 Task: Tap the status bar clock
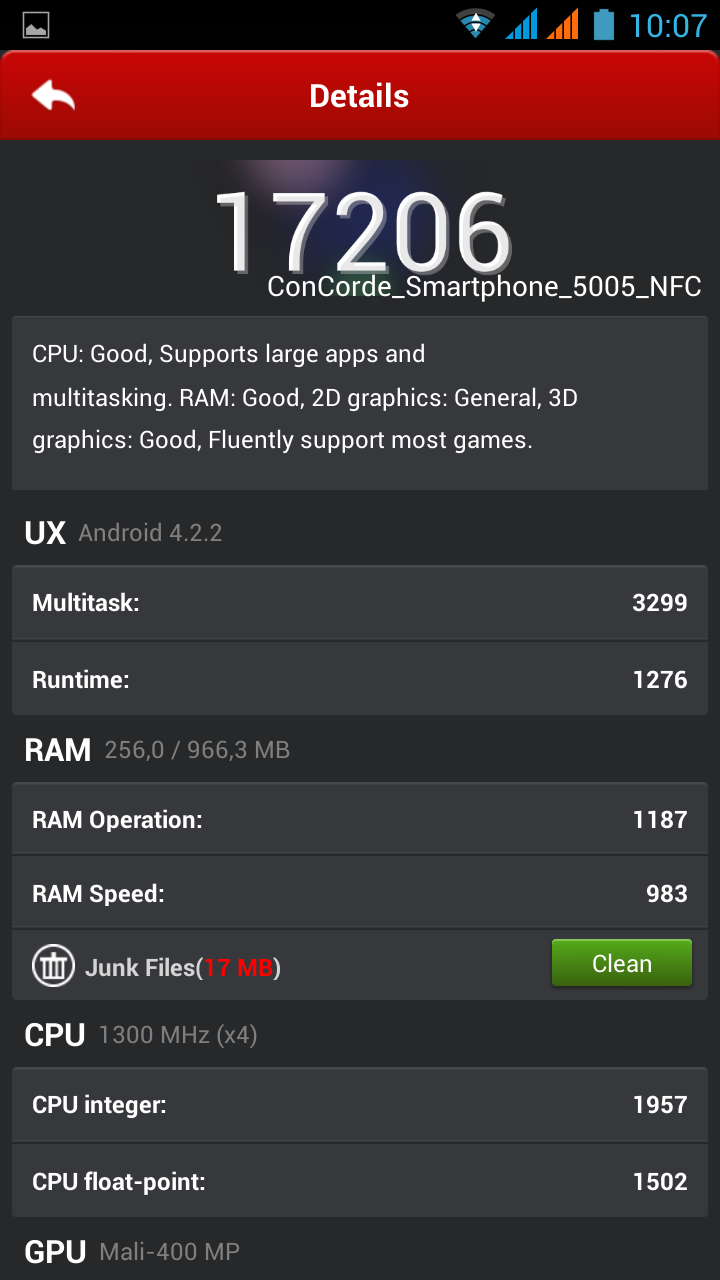coord(668,25)
